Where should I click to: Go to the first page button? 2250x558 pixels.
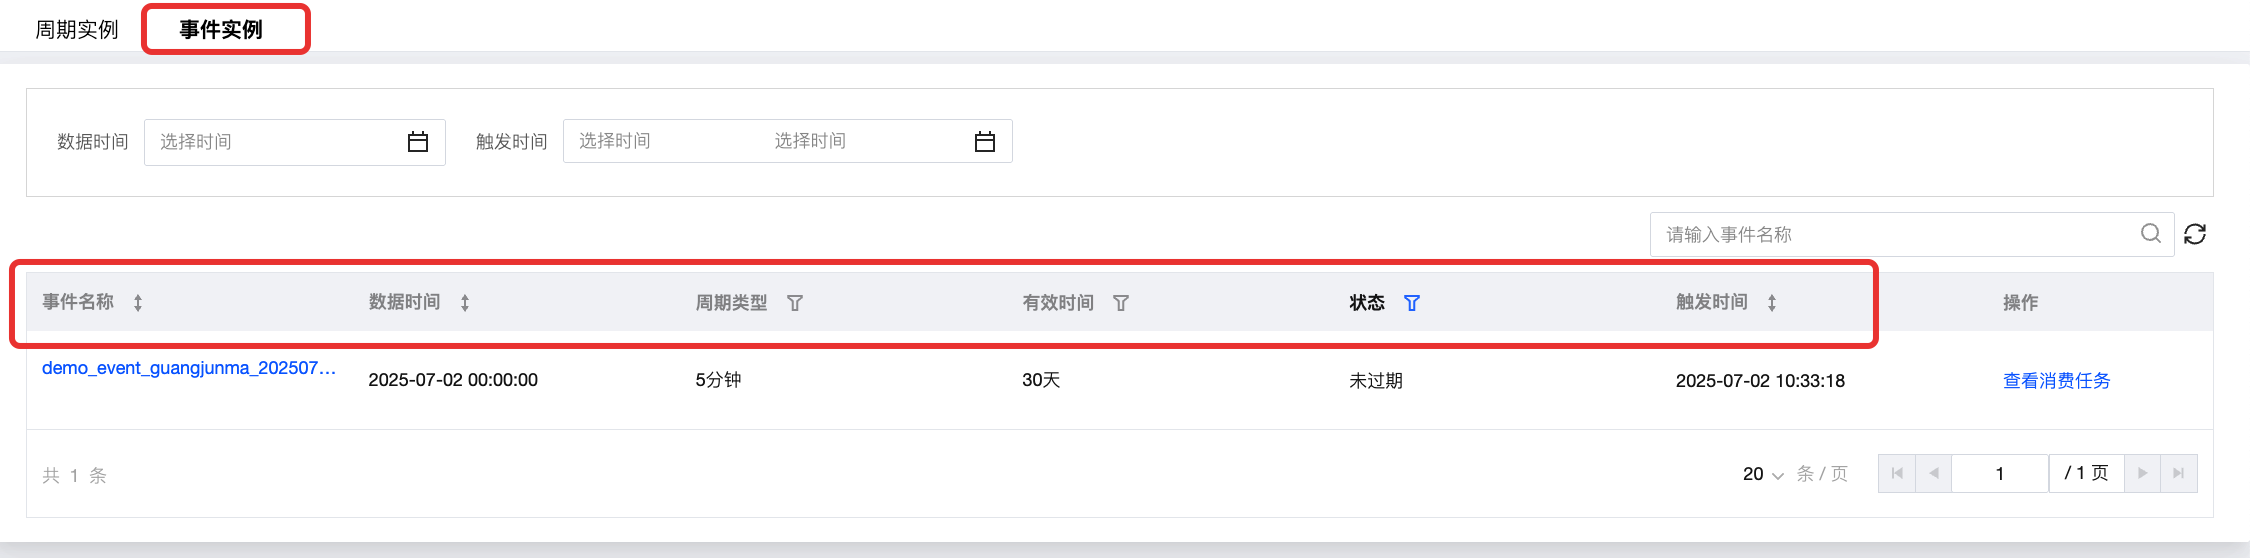tap(1897, 474)
